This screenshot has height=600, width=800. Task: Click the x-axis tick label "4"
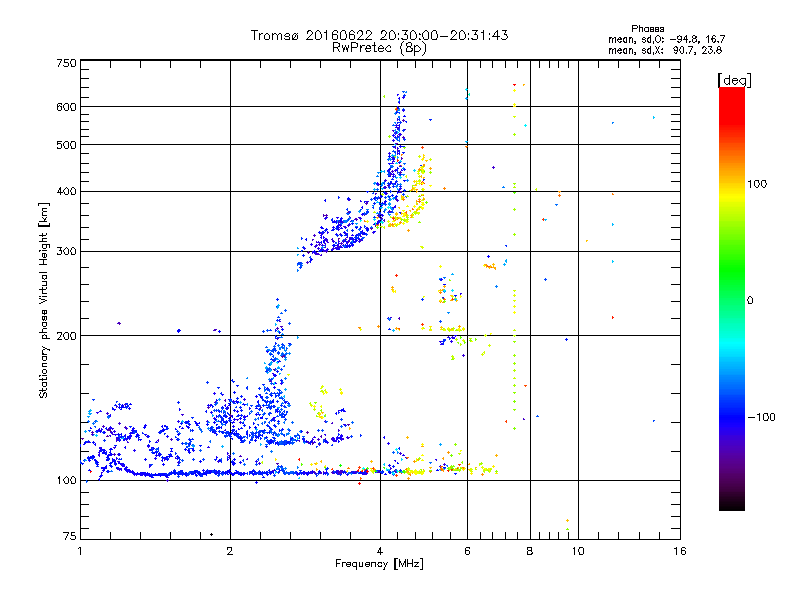380,551
